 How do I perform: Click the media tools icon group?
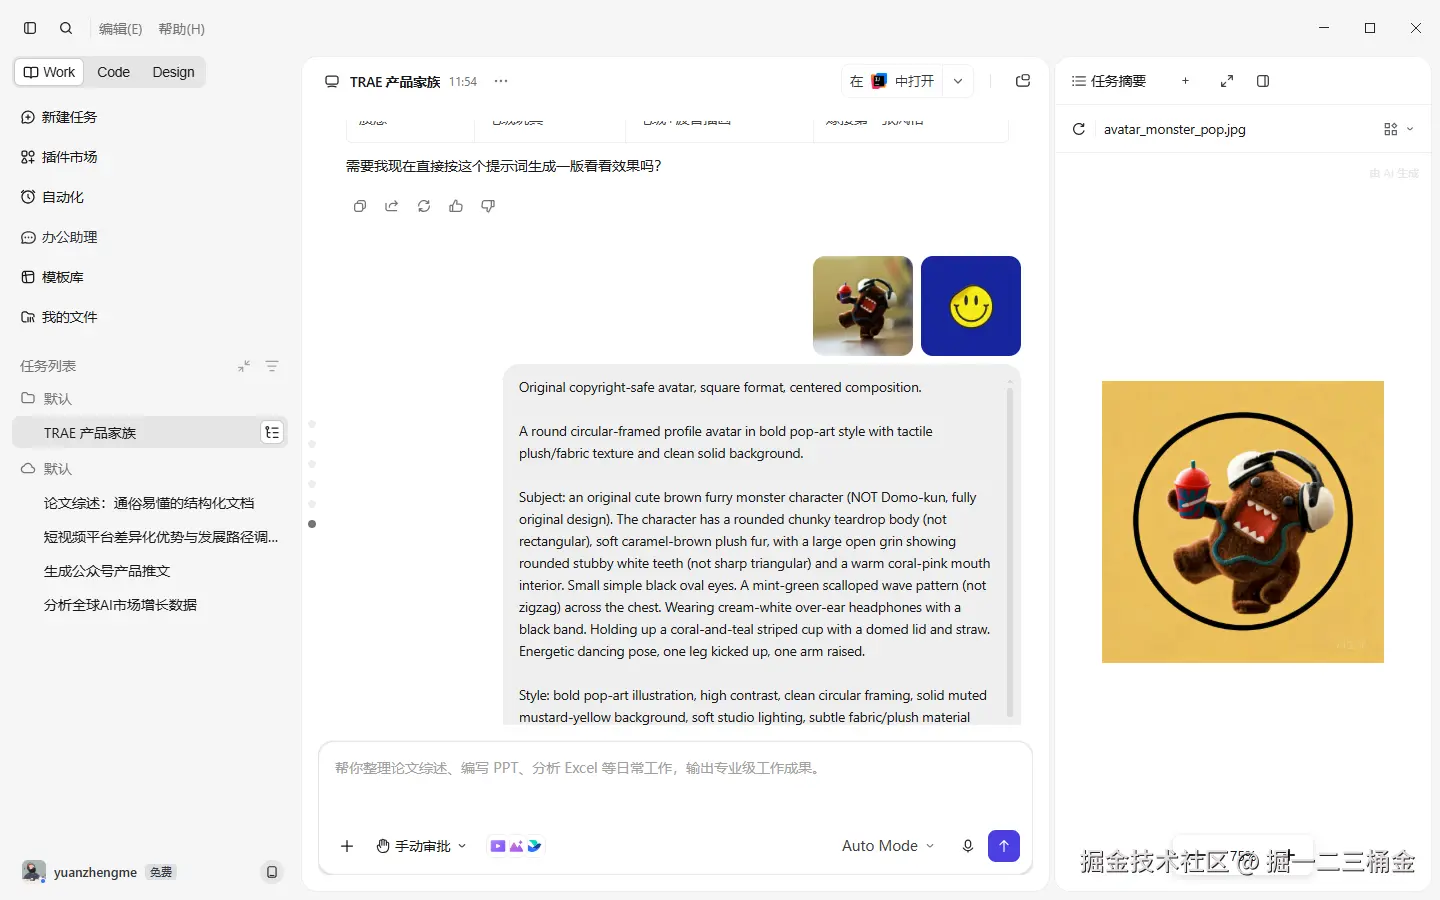pyautogui.click(x=515, y=846)
